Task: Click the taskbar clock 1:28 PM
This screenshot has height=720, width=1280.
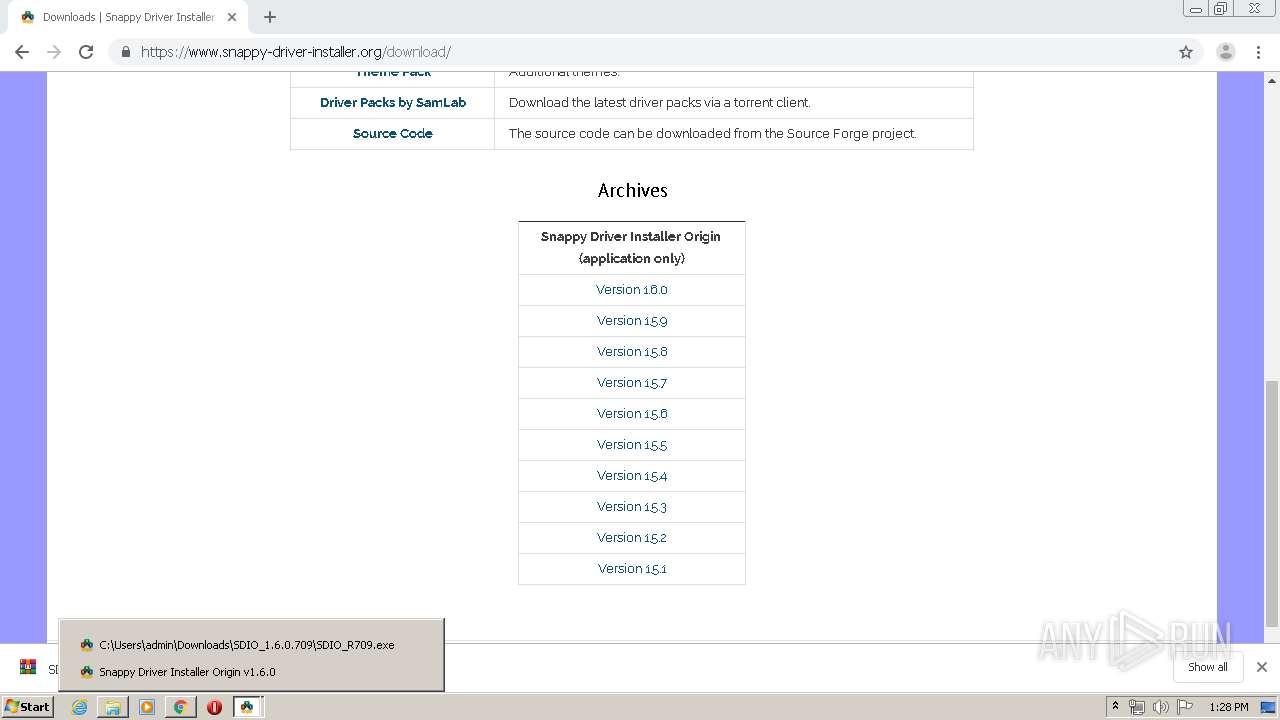Action: pos(1228,707)
